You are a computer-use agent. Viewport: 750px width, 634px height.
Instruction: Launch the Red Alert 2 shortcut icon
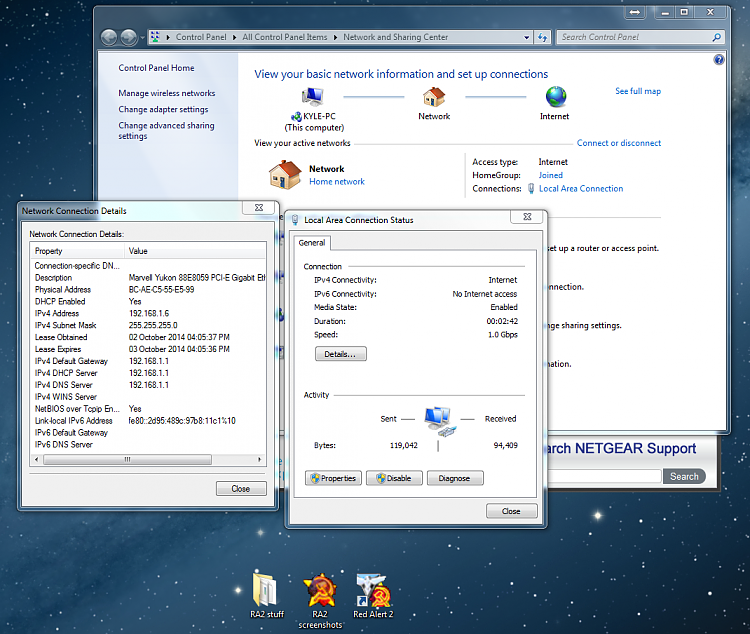(374, 590)
